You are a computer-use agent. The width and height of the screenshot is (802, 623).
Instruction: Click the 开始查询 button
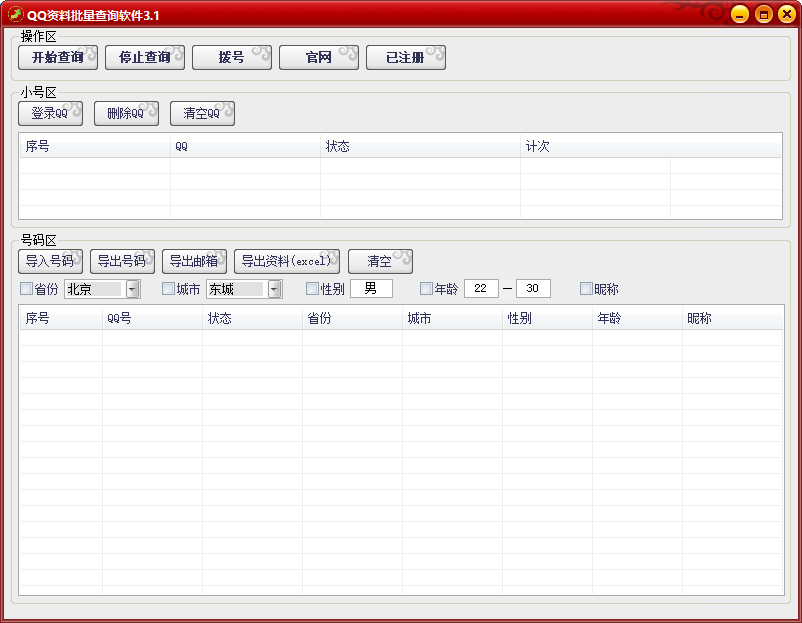click(x=58, y=57)
